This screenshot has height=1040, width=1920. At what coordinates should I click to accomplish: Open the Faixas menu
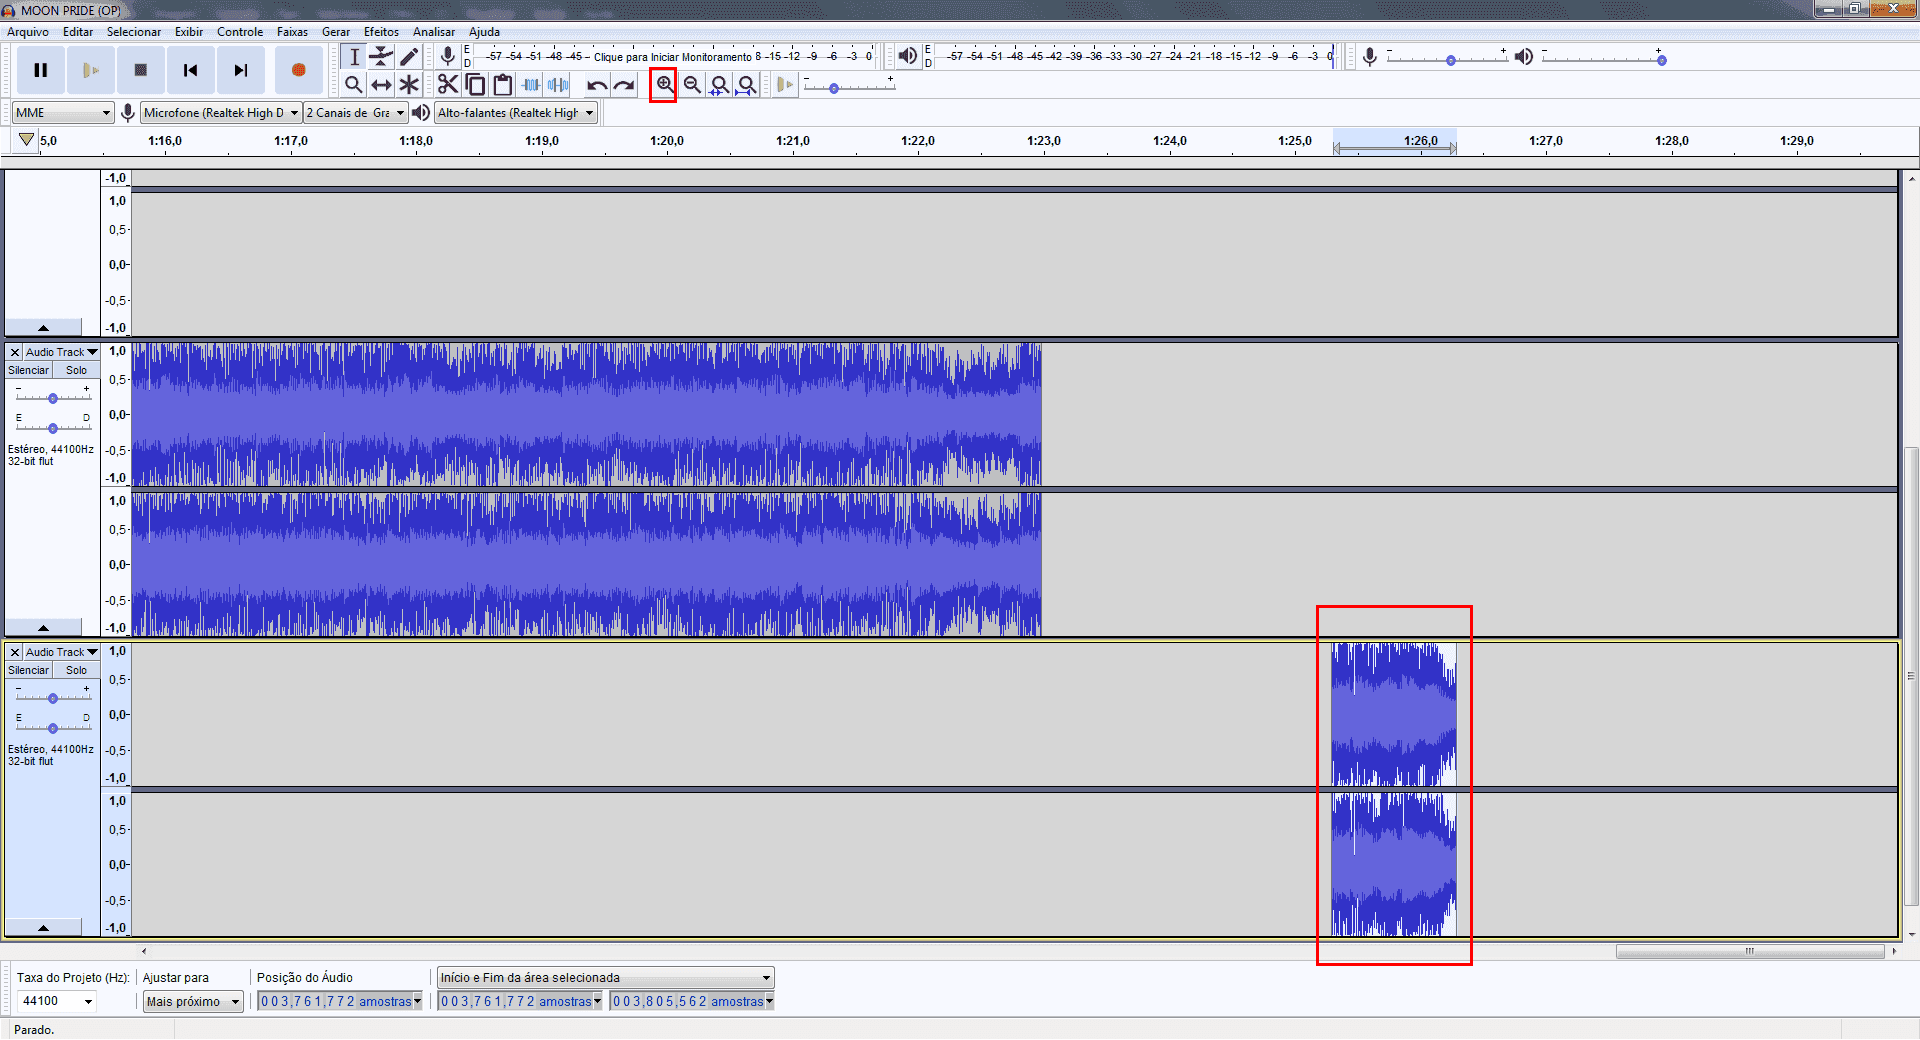tap(292, 32)
